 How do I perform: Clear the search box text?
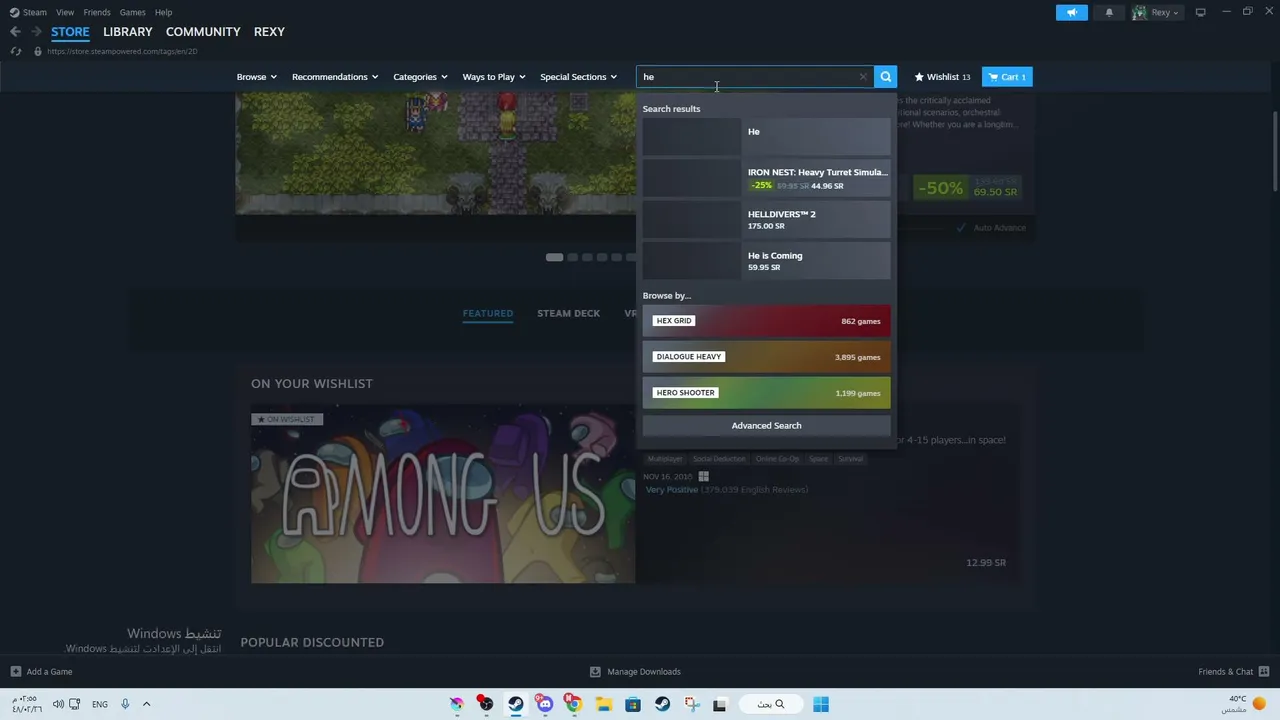tap(863, 77)
